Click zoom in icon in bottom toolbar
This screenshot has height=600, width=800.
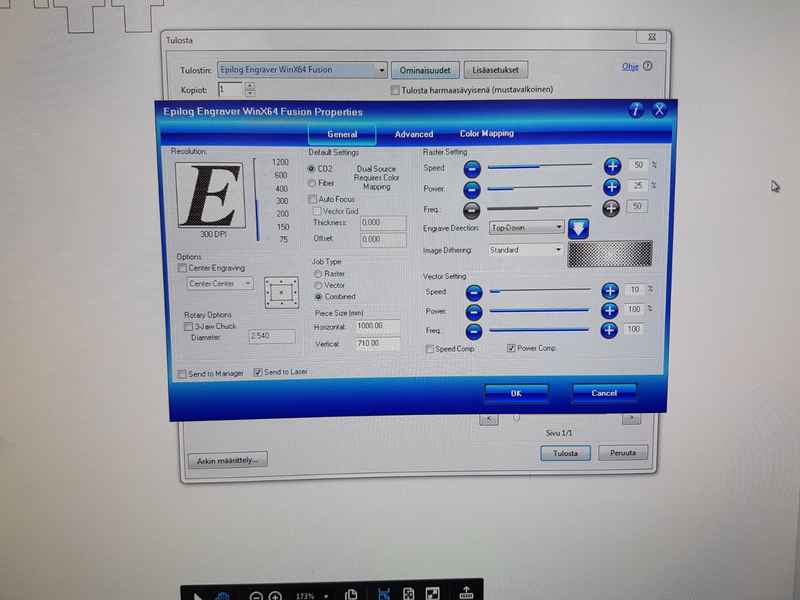(275, 596)
